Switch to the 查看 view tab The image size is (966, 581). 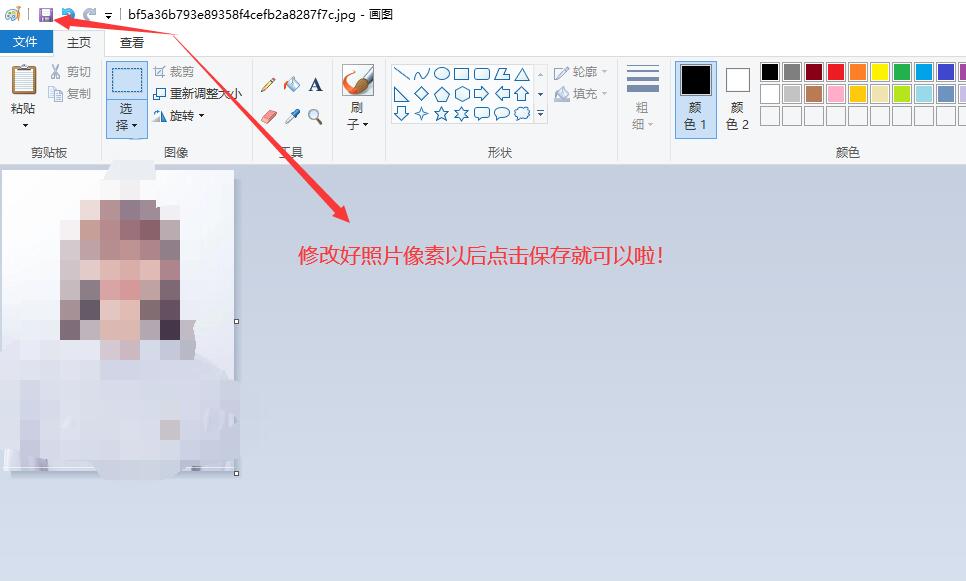tap(132, 42)
